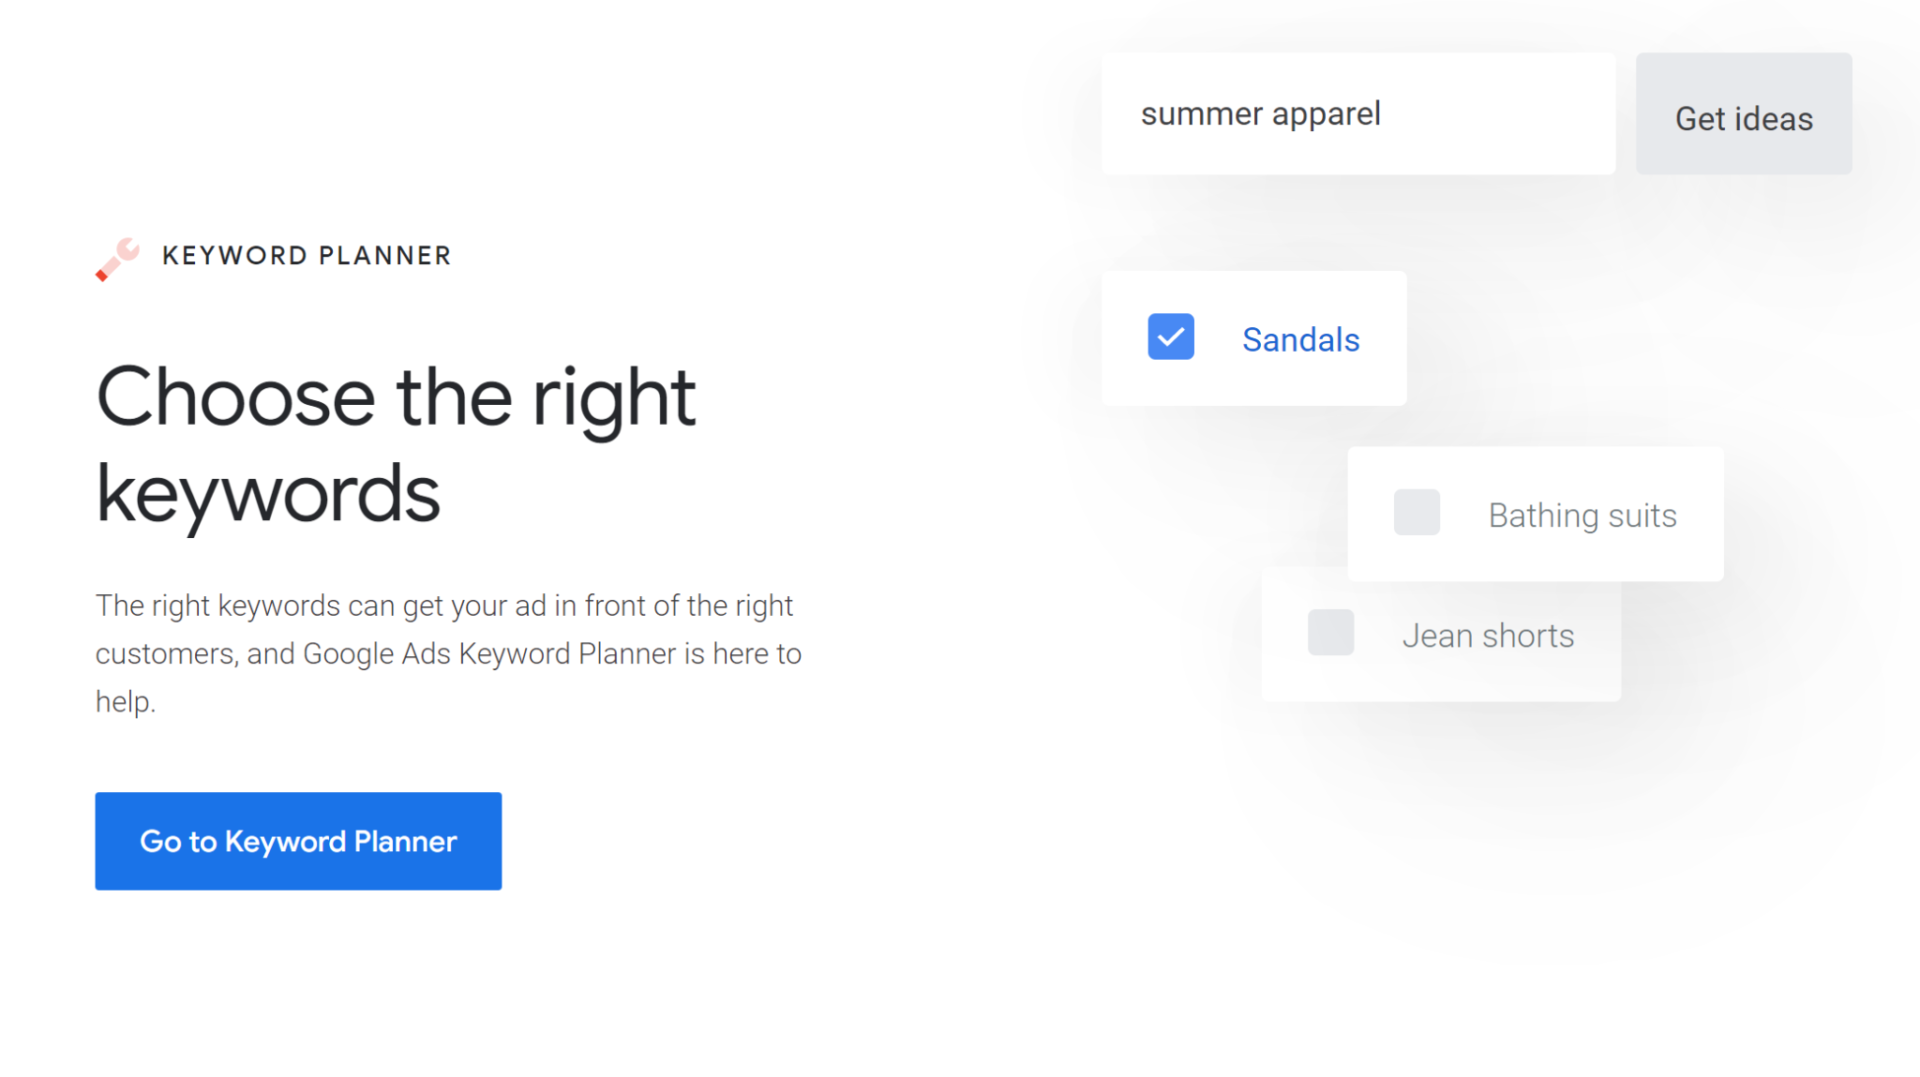Click the Get ideas button
1920x1077 pixels.
(1744, 114)
